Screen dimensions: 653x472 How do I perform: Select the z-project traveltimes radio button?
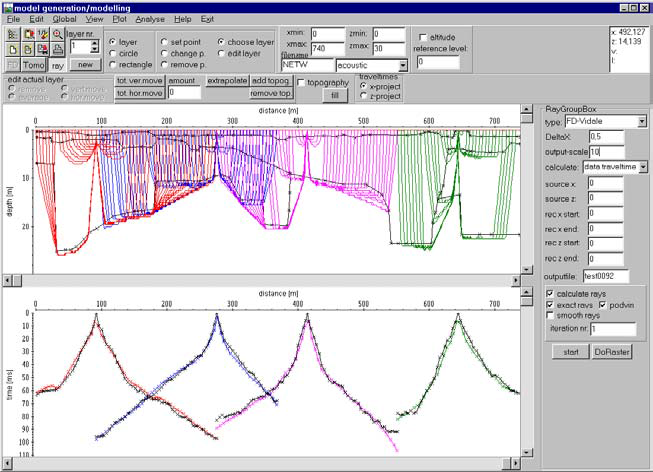(363, 98)
